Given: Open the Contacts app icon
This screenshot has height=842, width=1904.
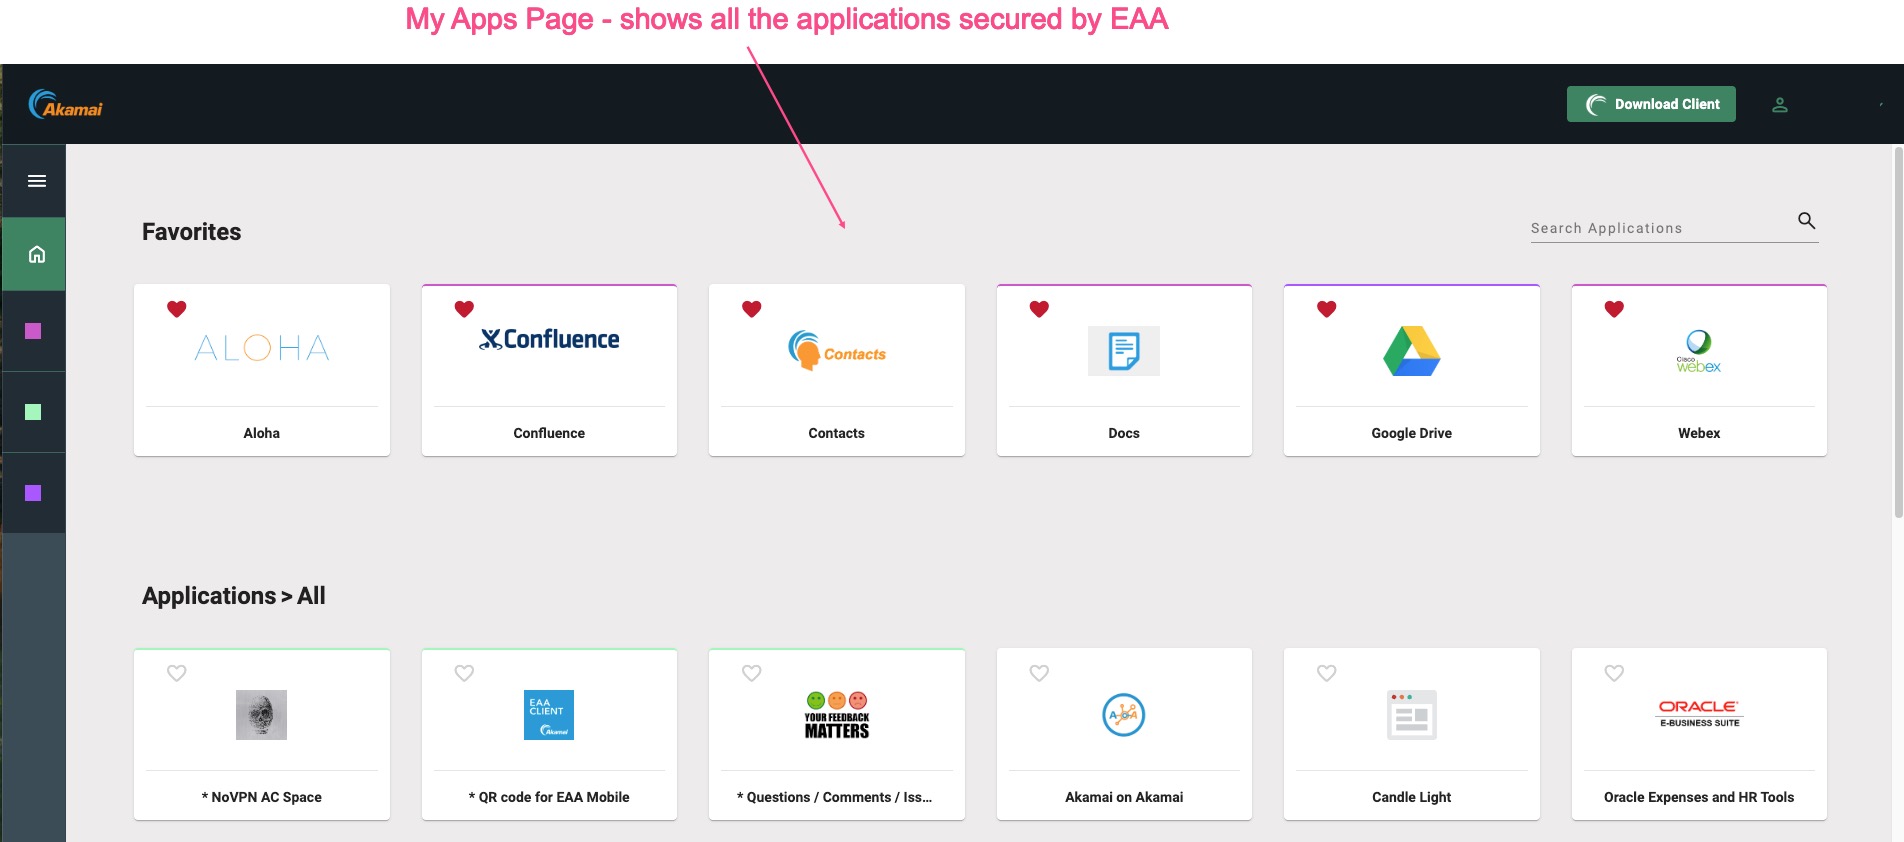Looking at the screenshot, I should click(836, 351).
